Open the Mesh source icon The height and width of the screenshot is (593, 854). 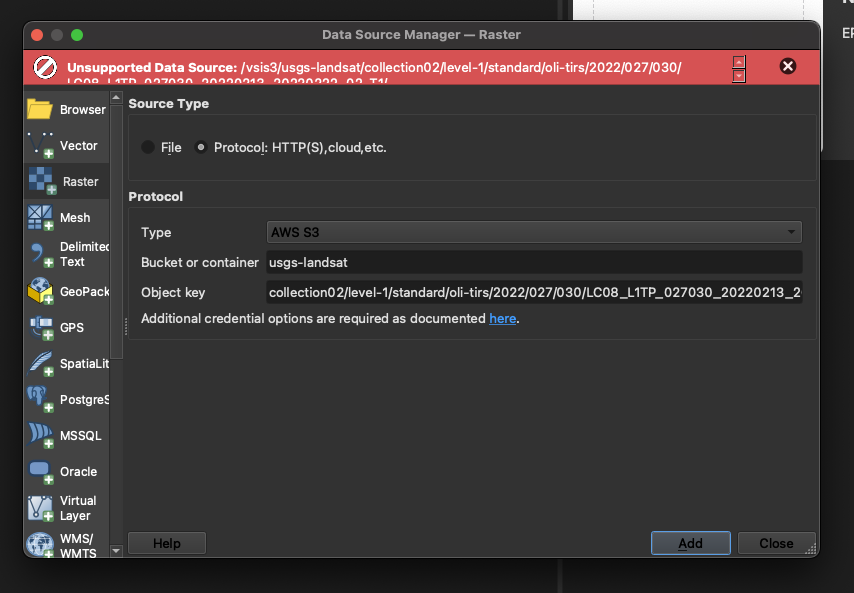click(x=40, y=217)
